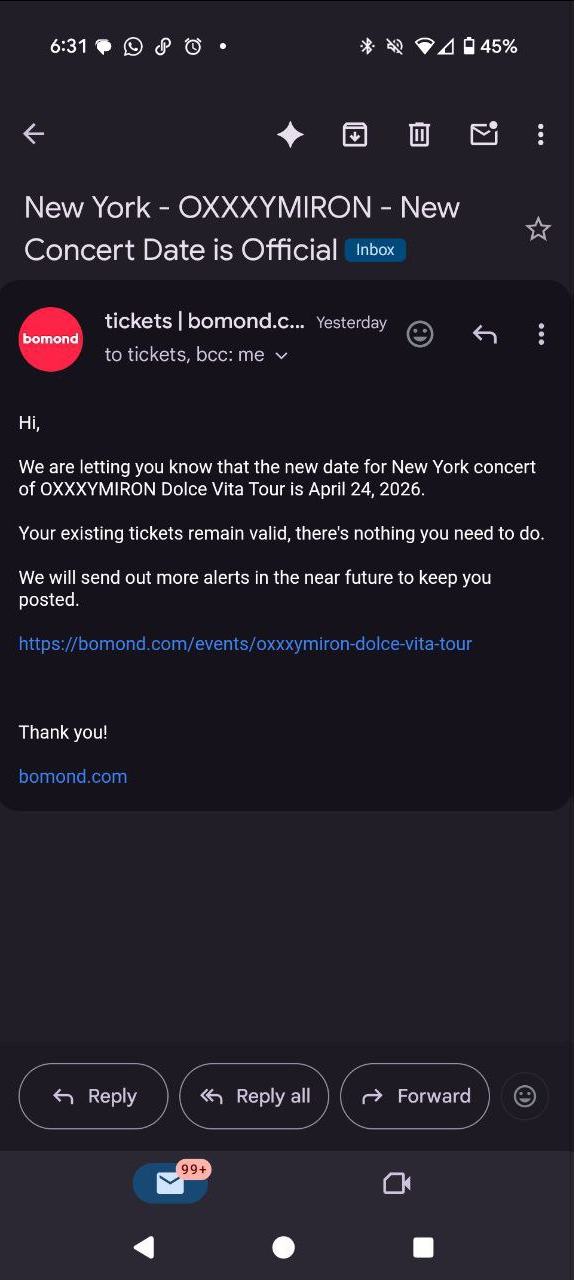
Task: Delete email with trash icon
Action: coord(419,134)
